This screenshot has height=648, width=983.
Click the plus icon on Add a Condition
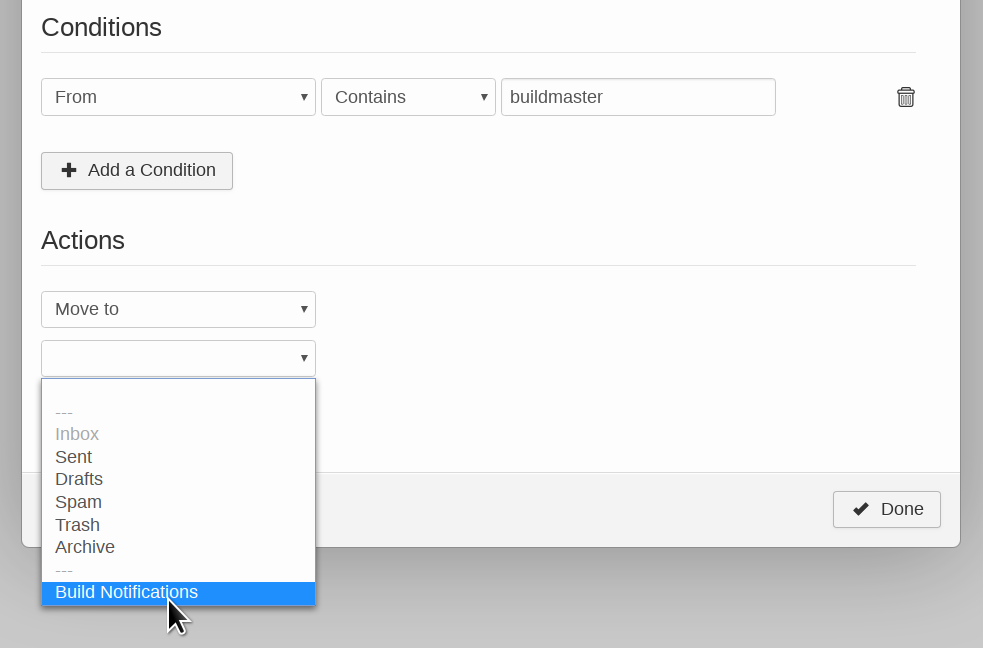[x=69, y=170]
